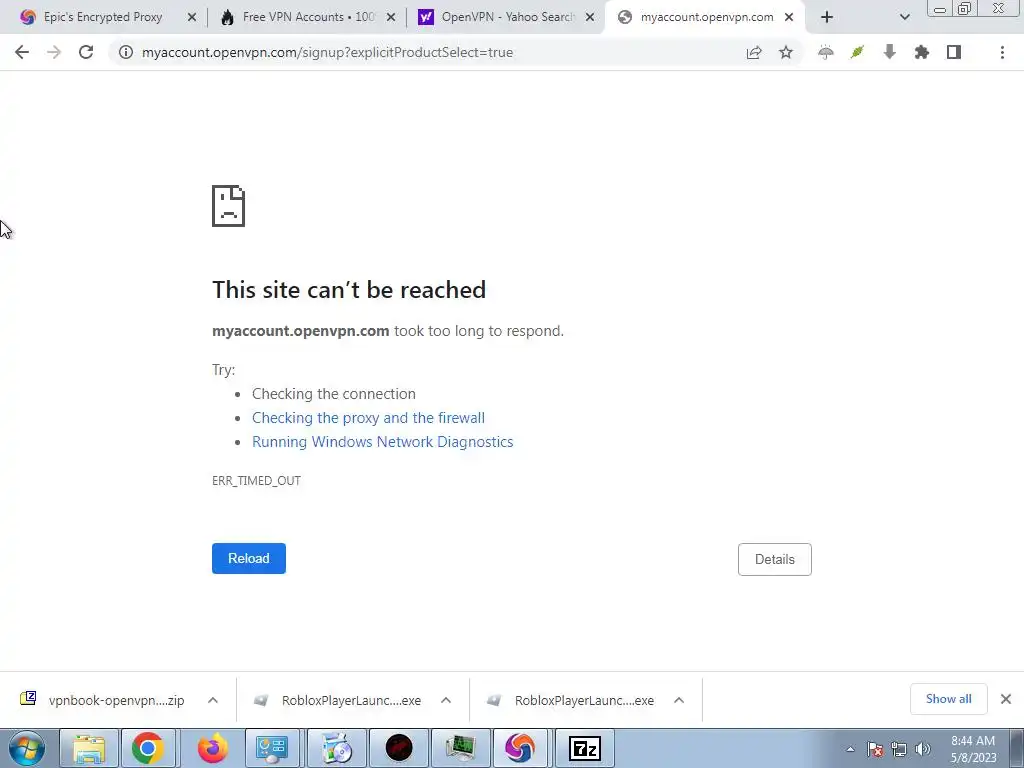
Task: Close the downloads bar
Action: click(x=1006, y=699)
